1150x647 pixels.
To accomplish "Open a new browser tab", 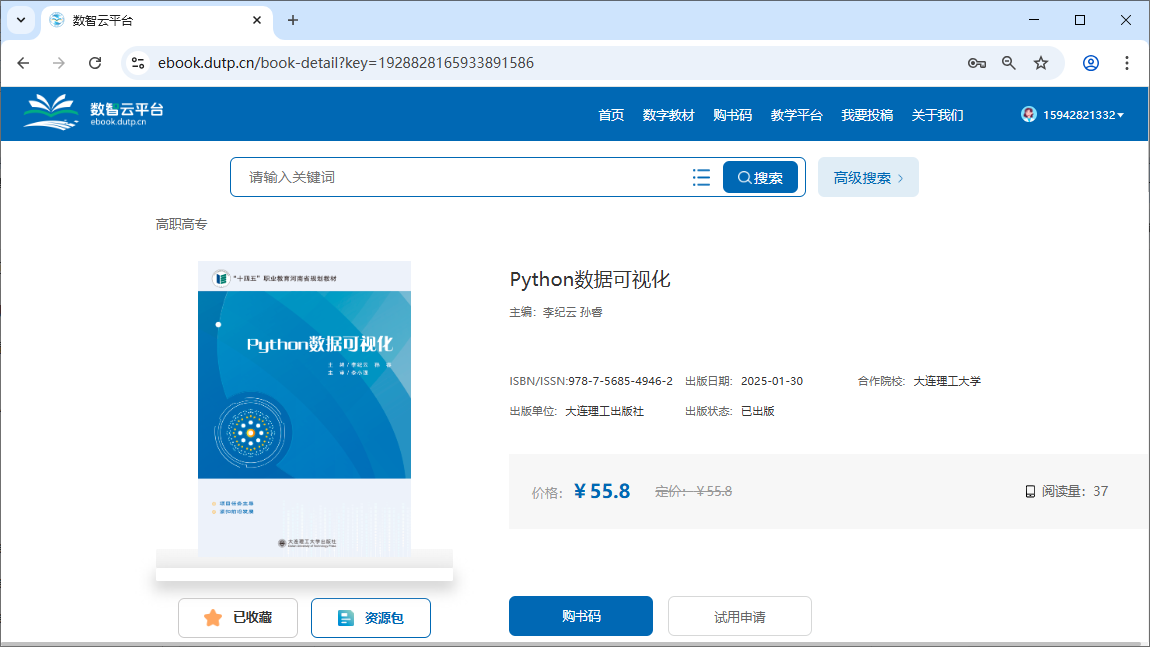I will tap(293, 21).
